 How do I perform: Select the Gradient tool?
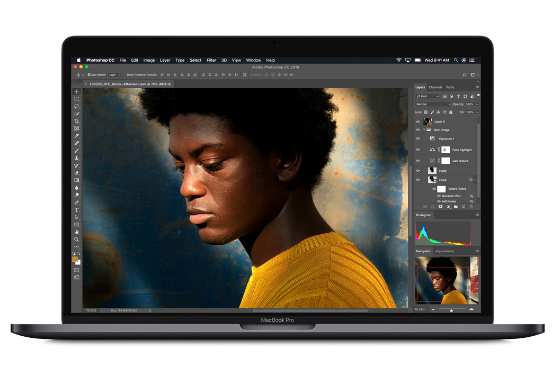(77, 180)
